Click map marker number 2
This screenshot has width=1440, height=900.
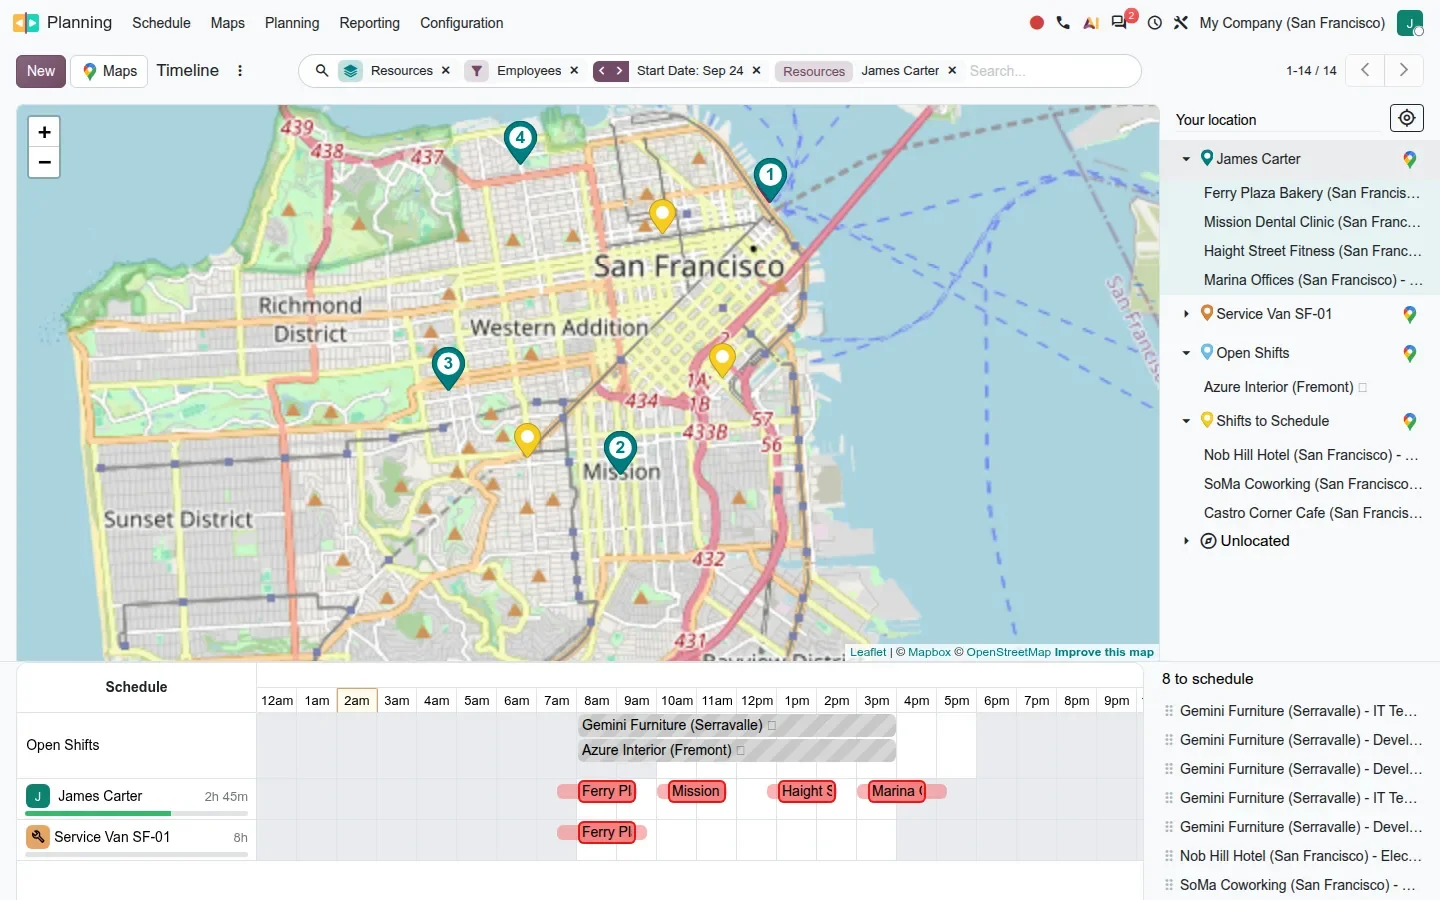[620, 452]
